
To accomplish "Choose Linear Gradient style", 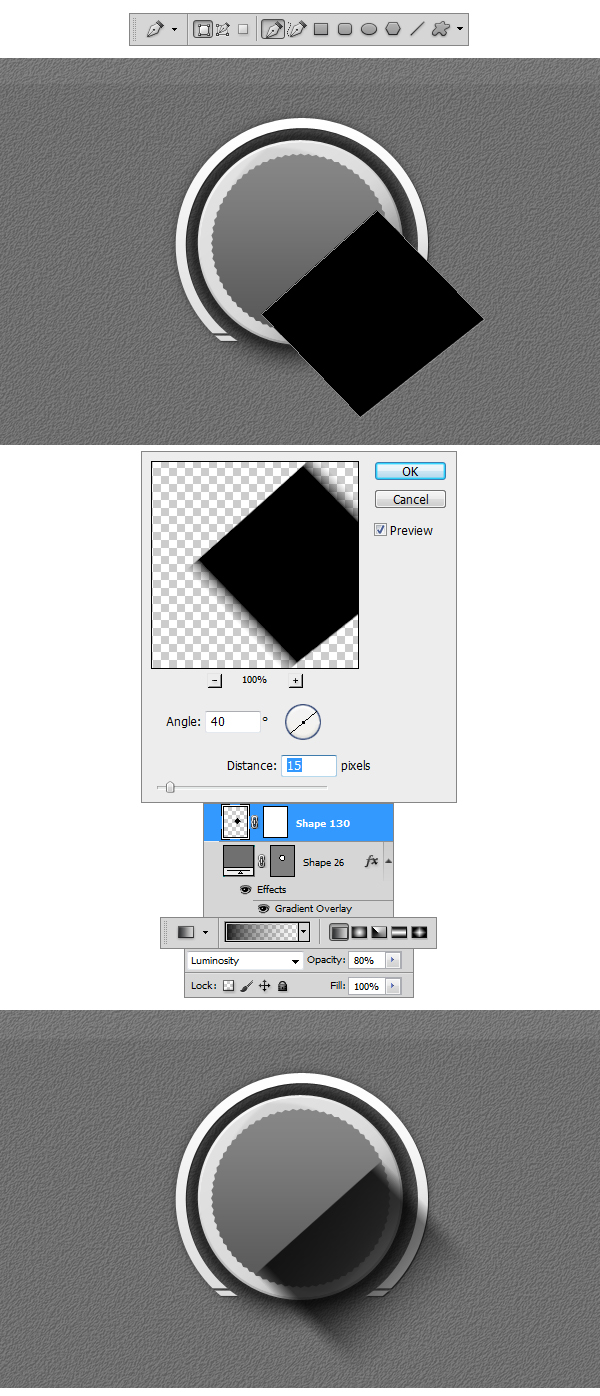I will (x=339, y=932).
